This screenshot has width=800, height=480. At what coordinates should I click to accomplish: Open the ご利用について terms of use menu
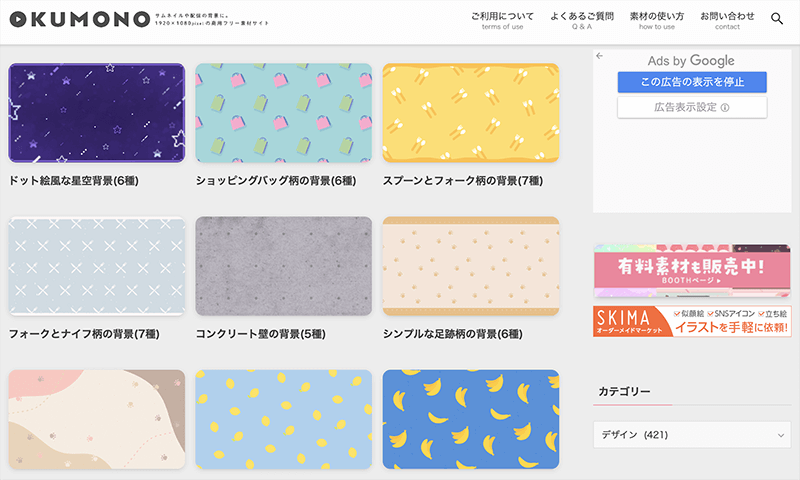point(502,20)
